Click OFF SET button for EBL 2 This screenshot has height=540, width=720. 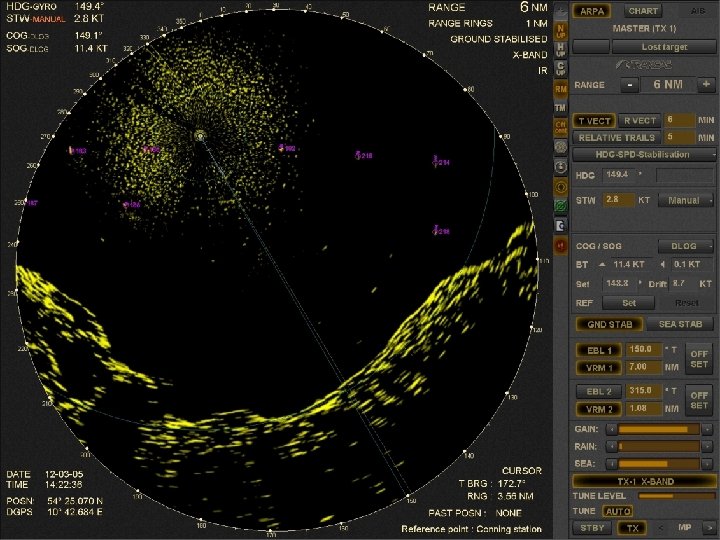coord(699,400)
